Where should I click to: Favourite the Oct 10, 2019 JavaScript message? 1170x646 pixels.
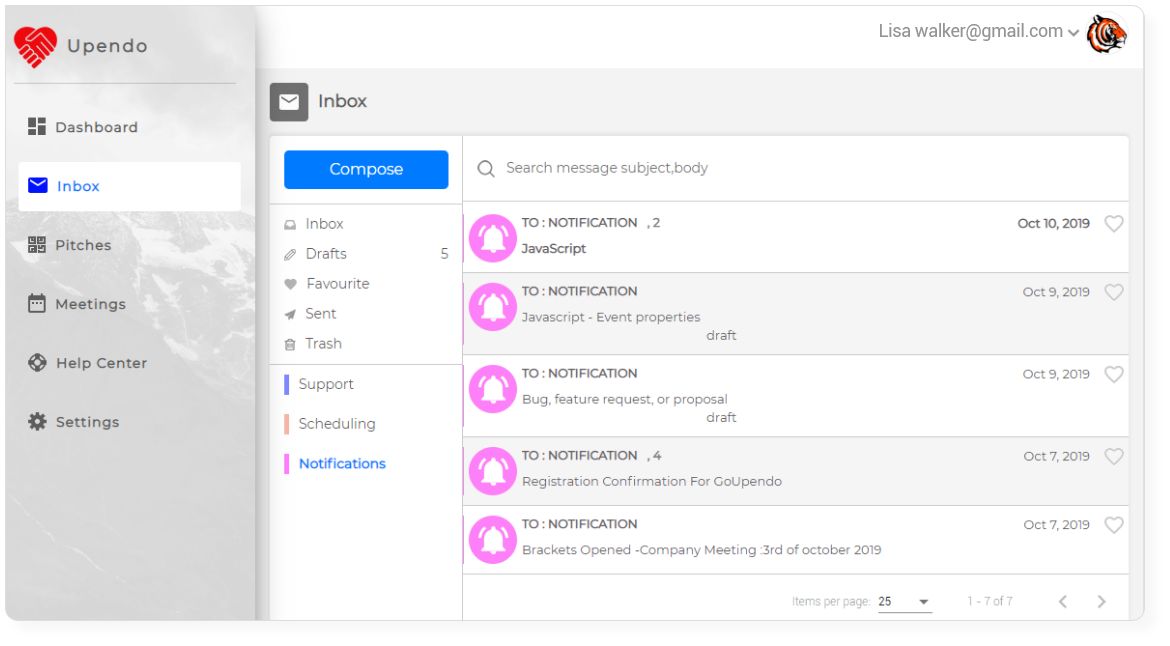pyautogui.click(x=1113, y=224)
